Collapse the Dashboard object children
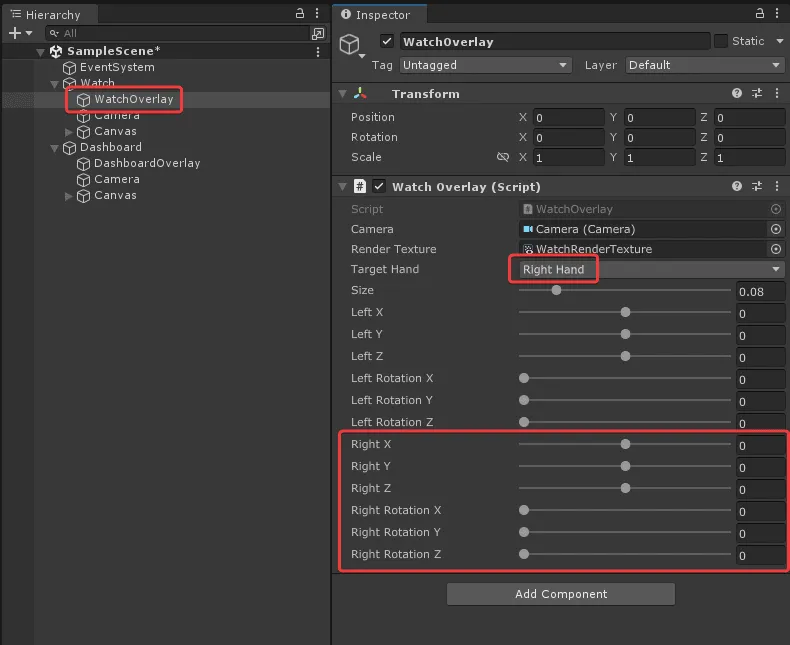 pyautogui.click(x=55, y=148)
